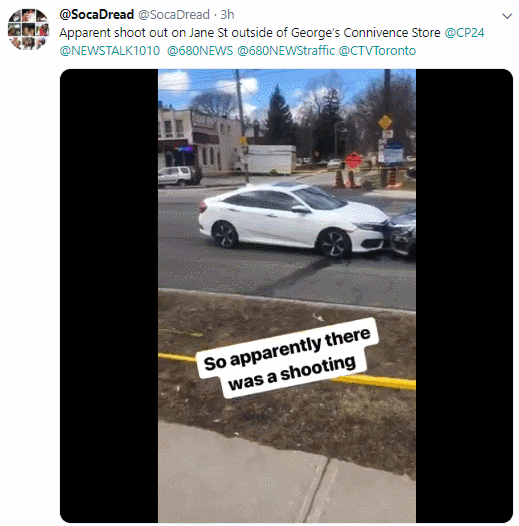Click the yellow diamond road sign in video
This screenshot has width=519, height=526.
[x=385, y=122]
